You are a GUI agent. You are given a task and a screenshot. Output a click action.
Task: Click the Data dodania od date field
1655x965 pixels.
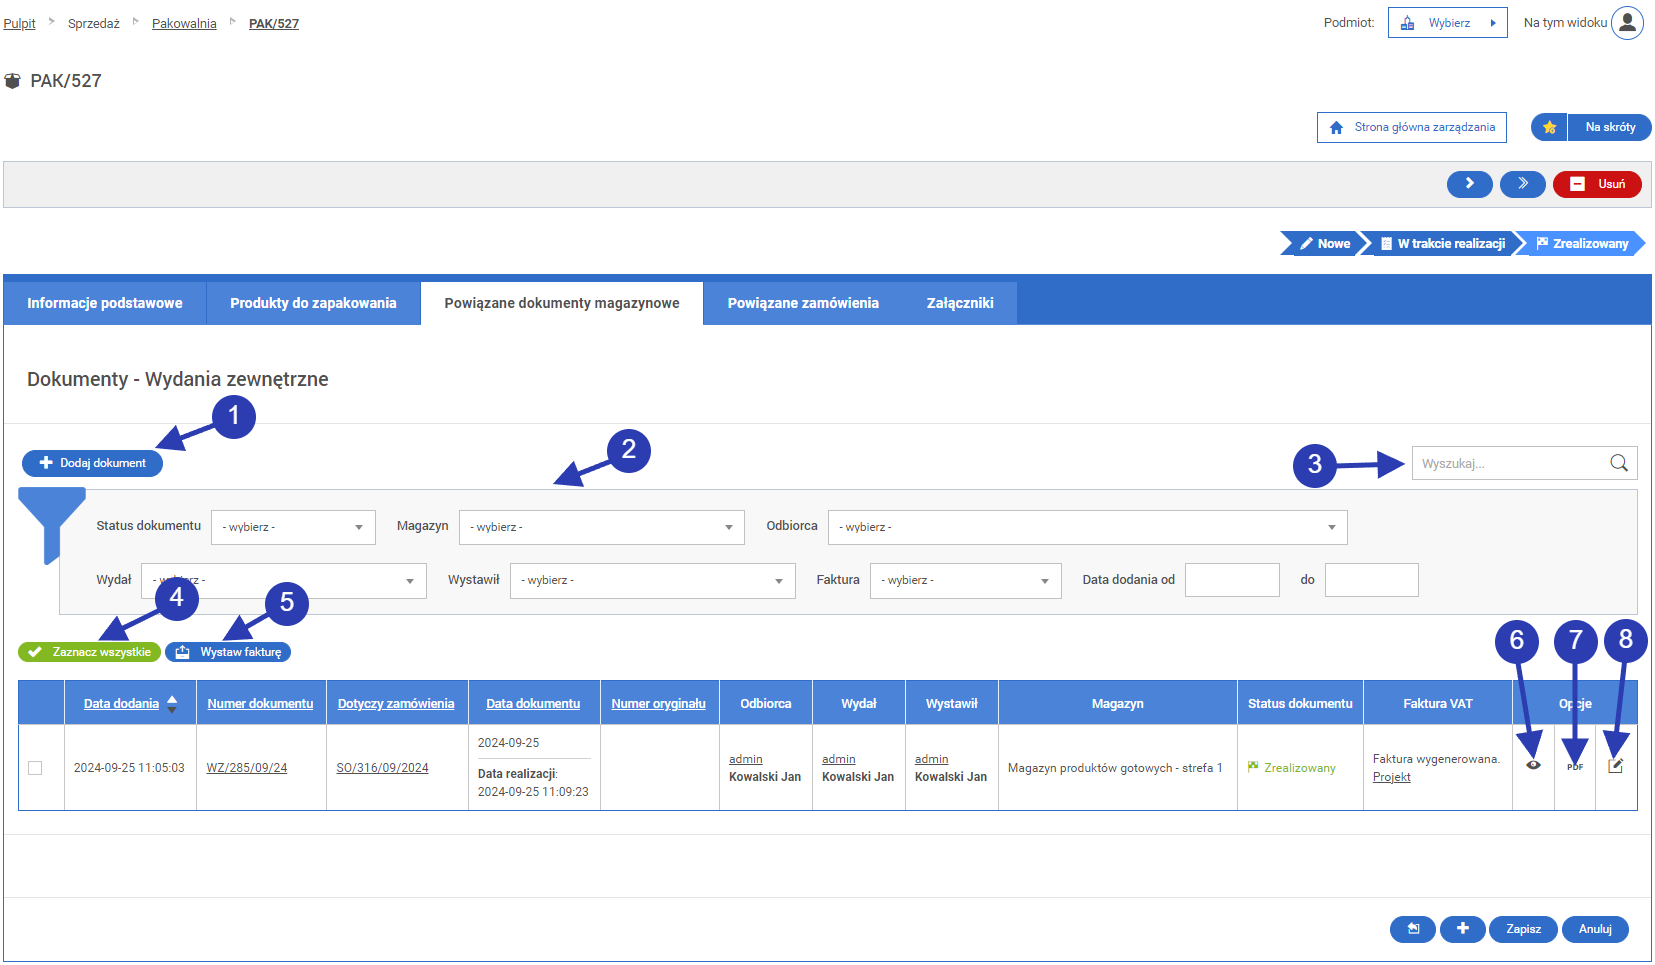tap(1231, 580)
